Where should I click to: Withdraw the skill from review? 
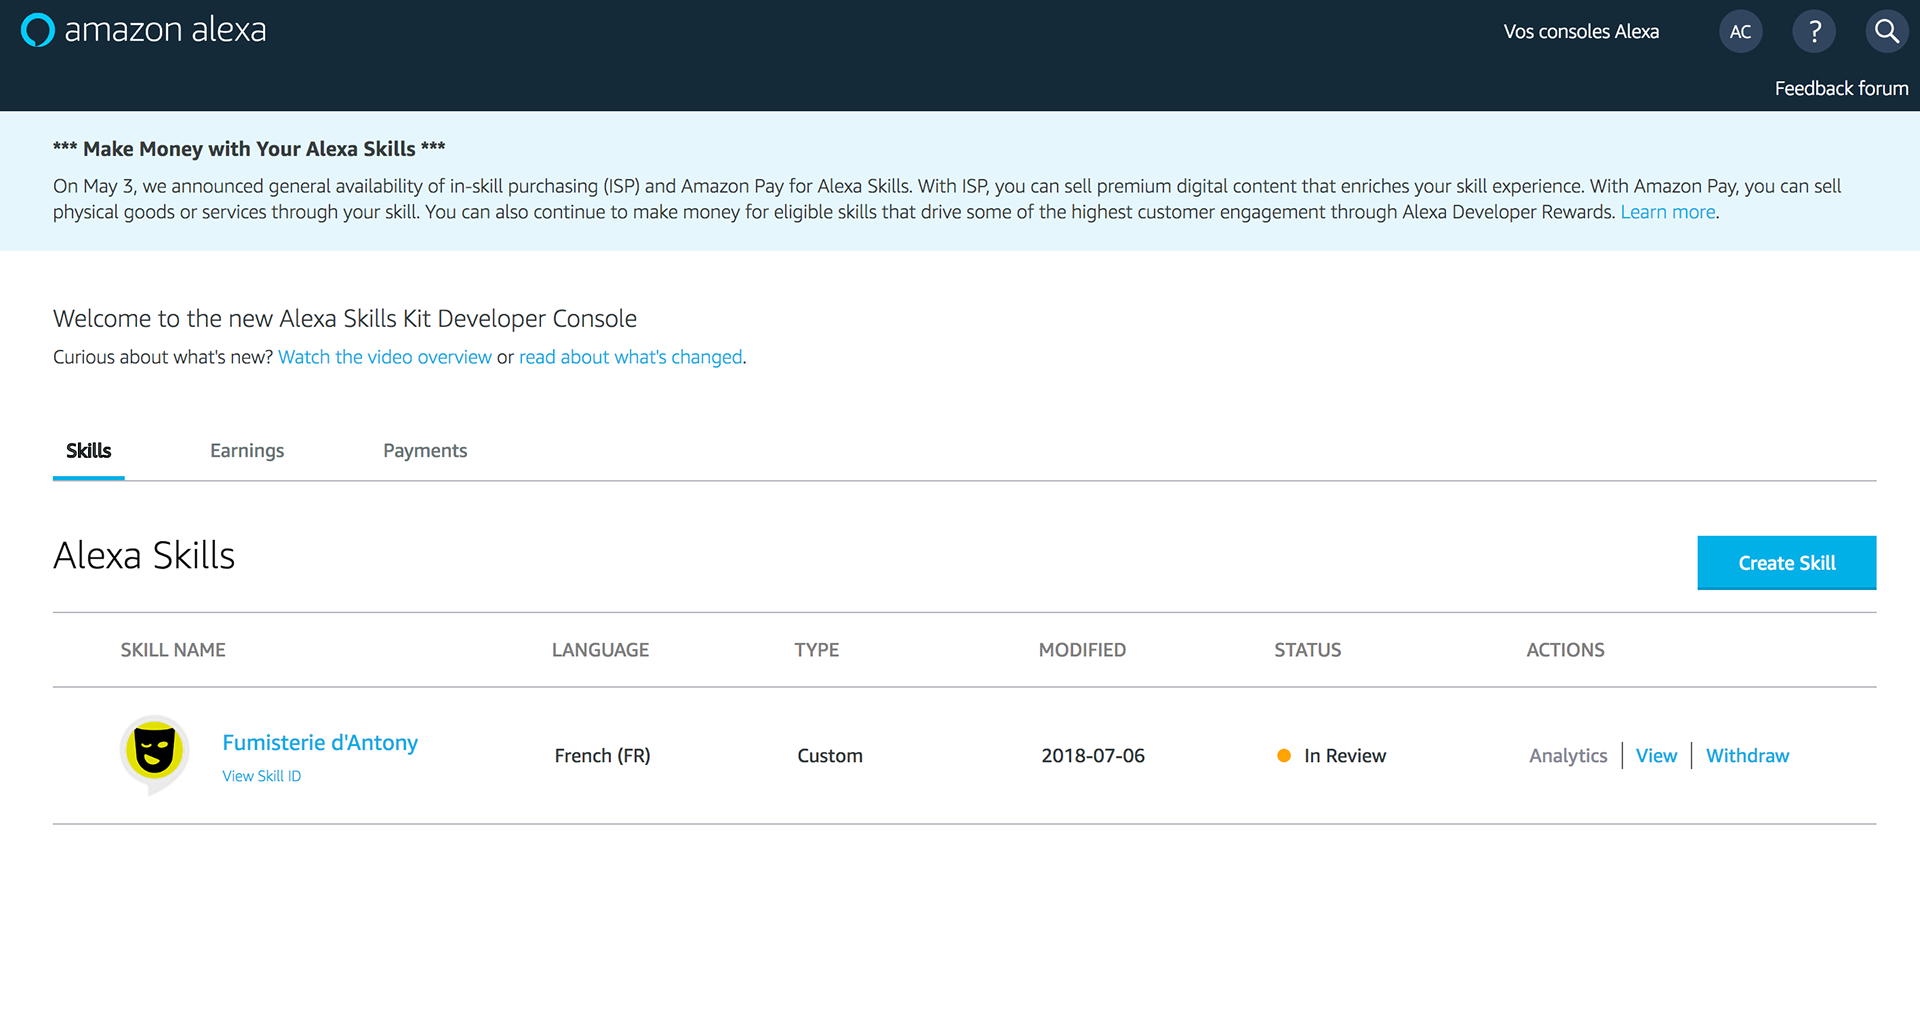1747,756
